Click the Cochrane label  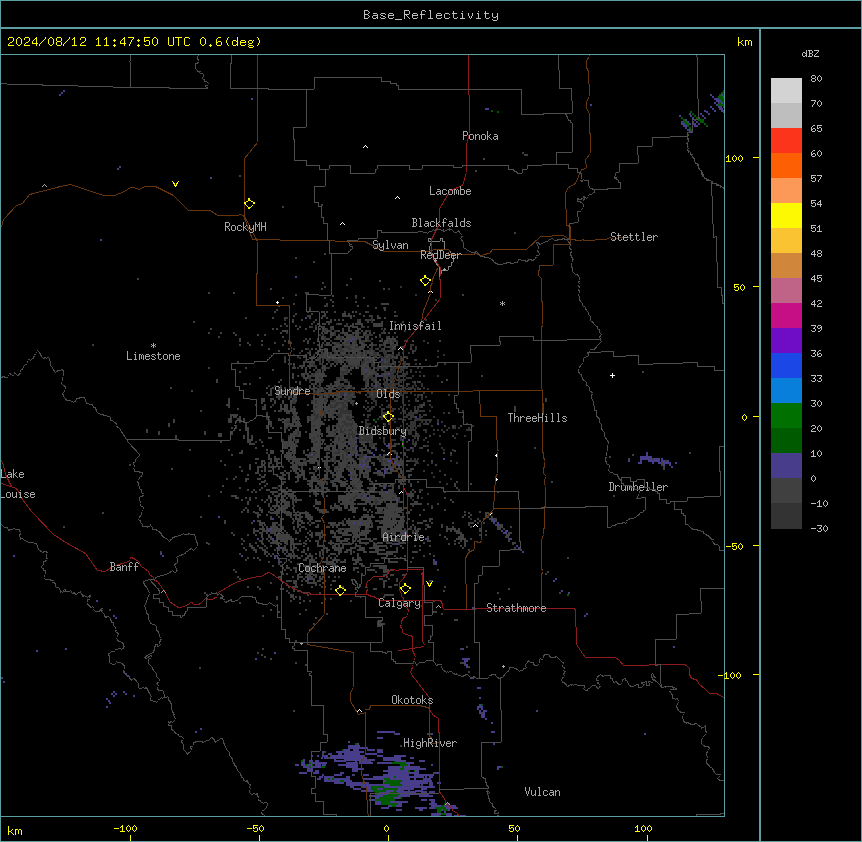tap(322, 568)
